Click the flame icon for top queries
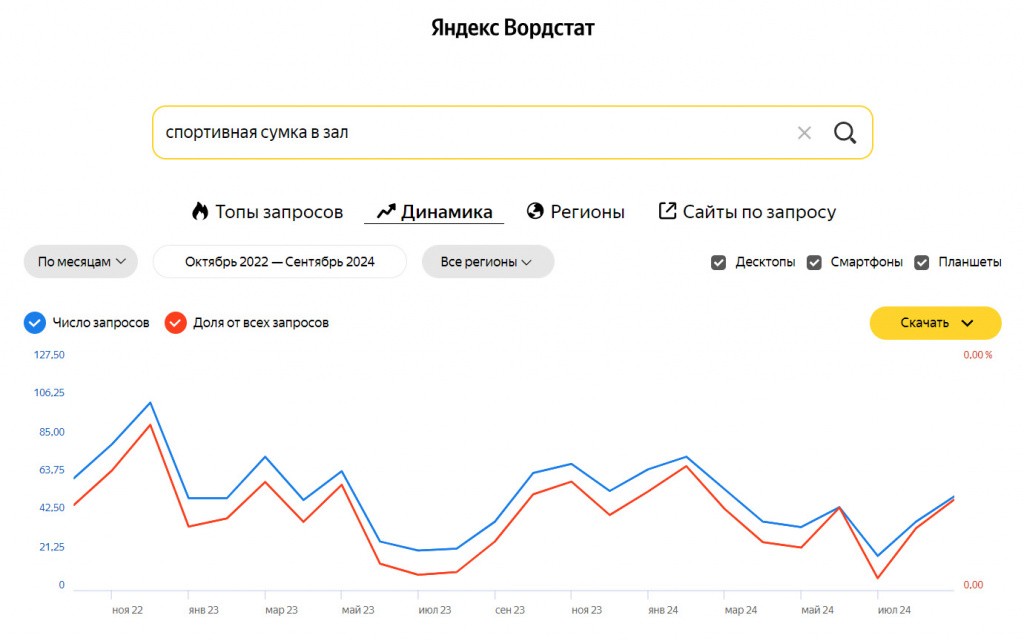 pyautogui.click(x=200, y=211)
